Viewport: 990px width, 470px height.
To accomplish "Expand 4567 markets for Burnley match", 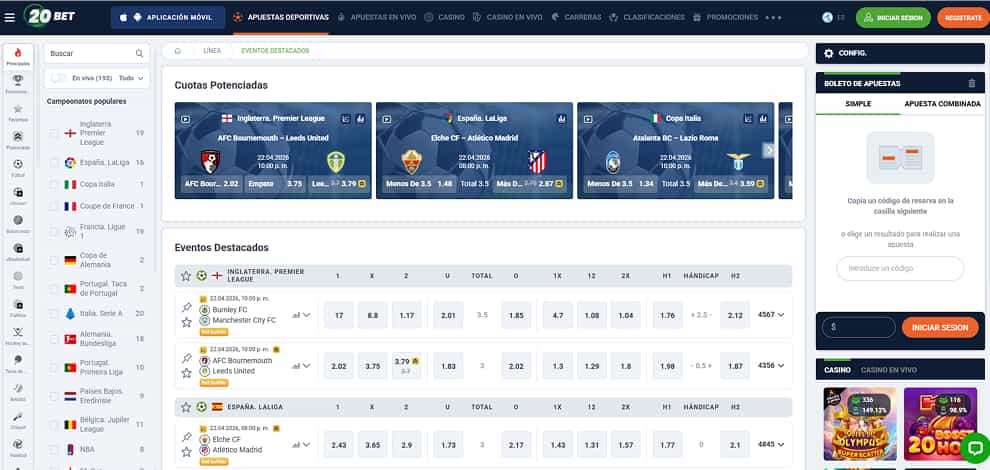I will coord(771,315).
